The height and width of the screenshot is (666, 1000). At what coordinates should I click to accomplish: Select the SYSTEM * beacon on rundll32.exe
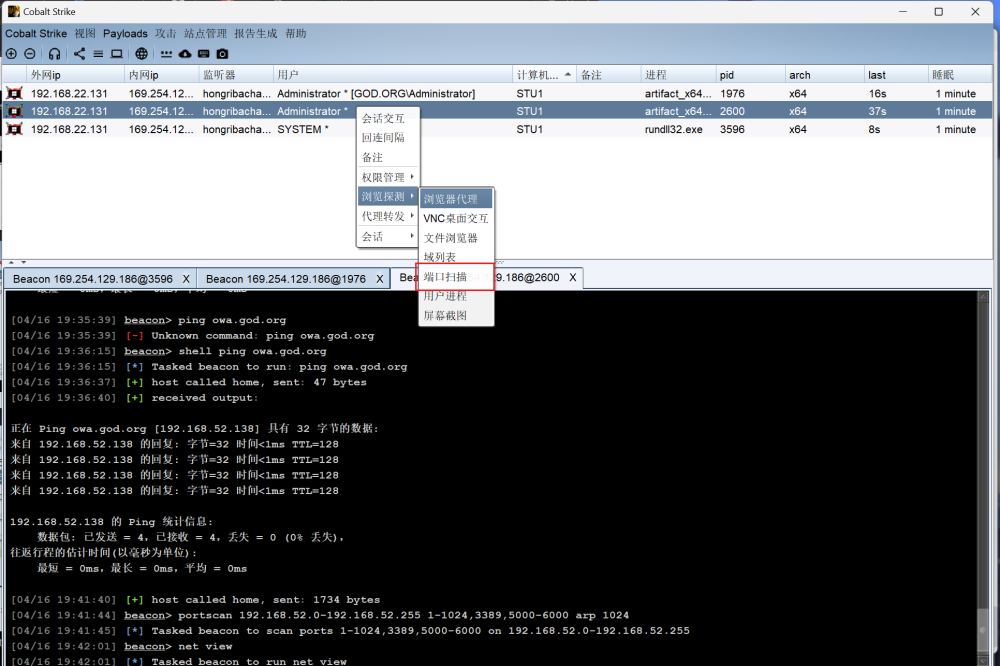click(x=302, y=129)
